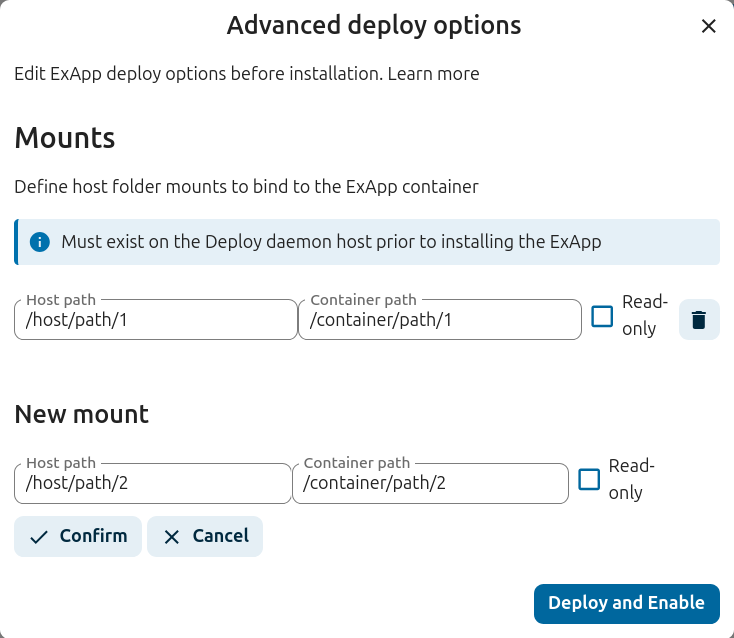734x638 pixels.
Task: Click the New mount heading
Action: click(81, 414)
